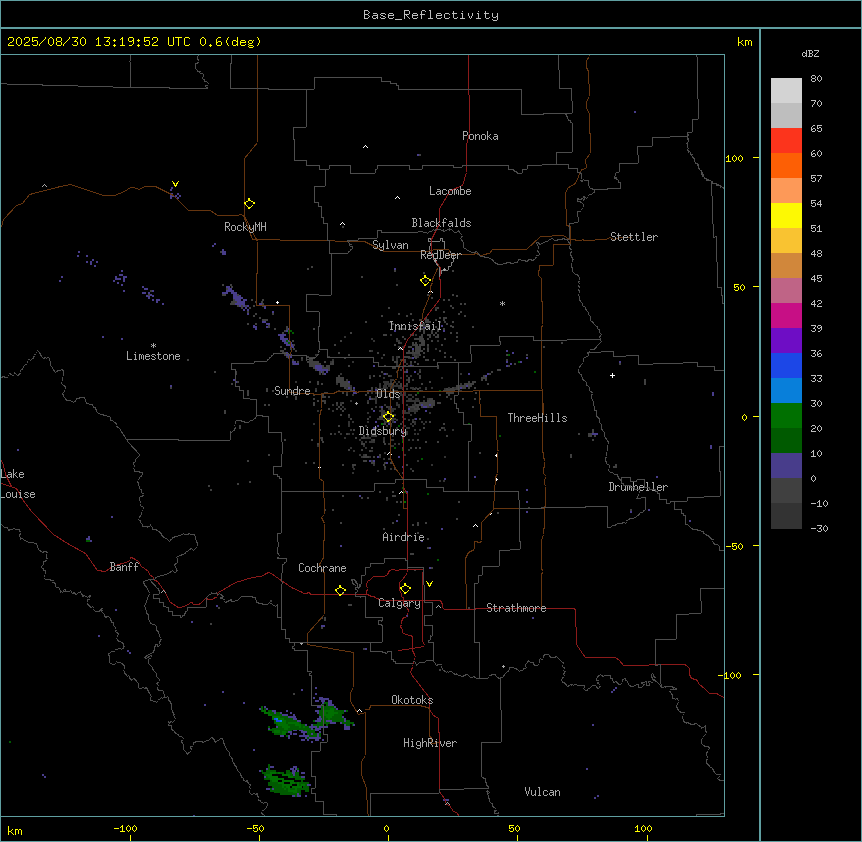Click the -100 tick label on bottom axis
The width and height of the screenshot is (862, 842).
(125, 828)
